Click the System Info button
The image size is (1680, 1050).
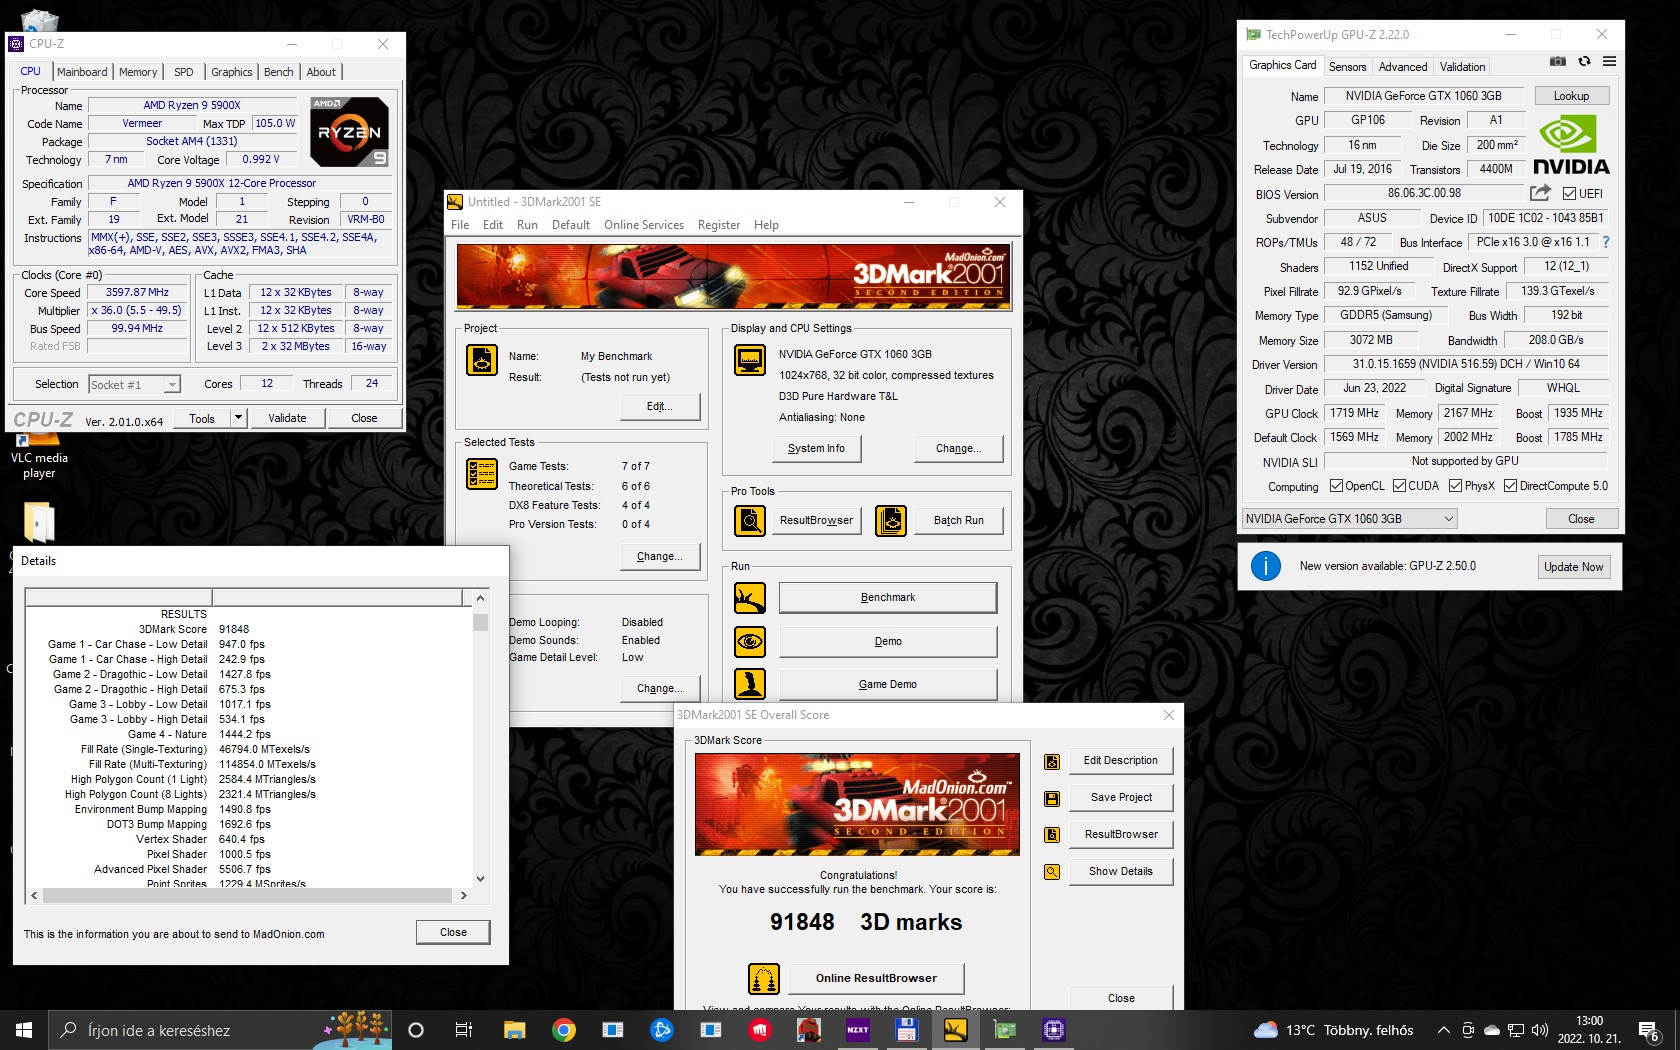(816, 449)
